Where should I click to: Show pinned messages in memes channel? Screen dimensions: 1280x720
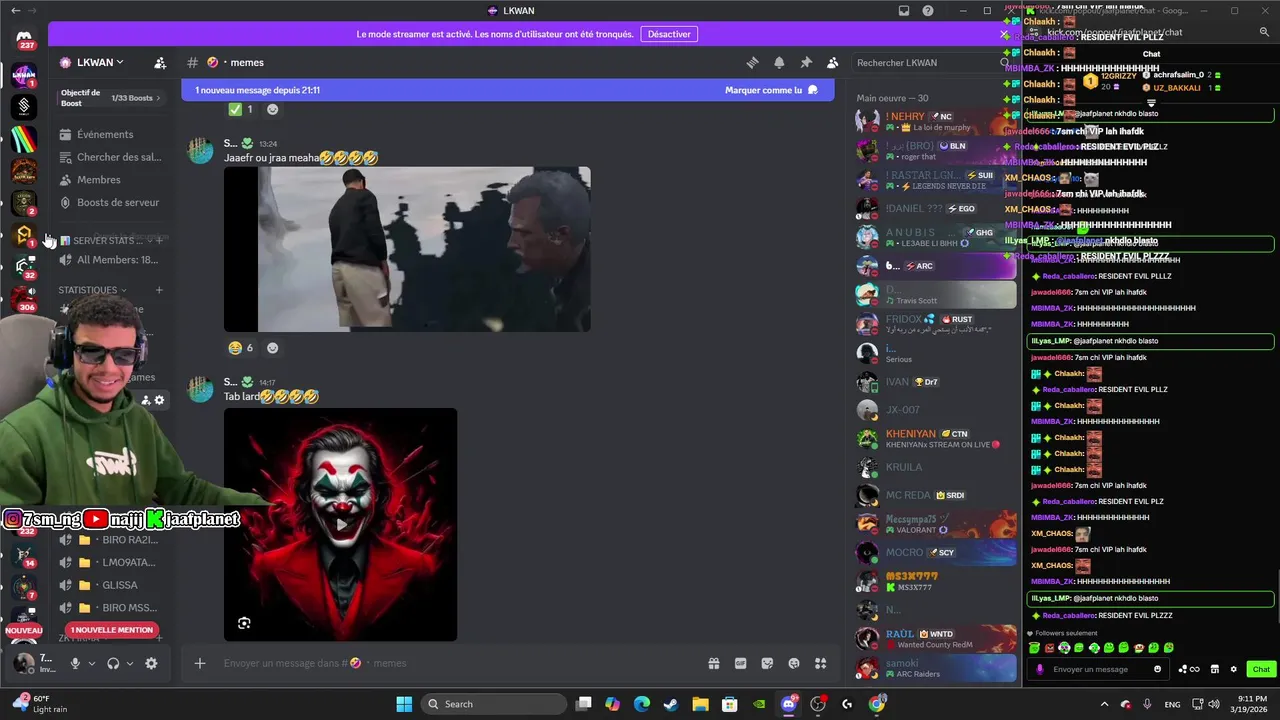(806, 62)
